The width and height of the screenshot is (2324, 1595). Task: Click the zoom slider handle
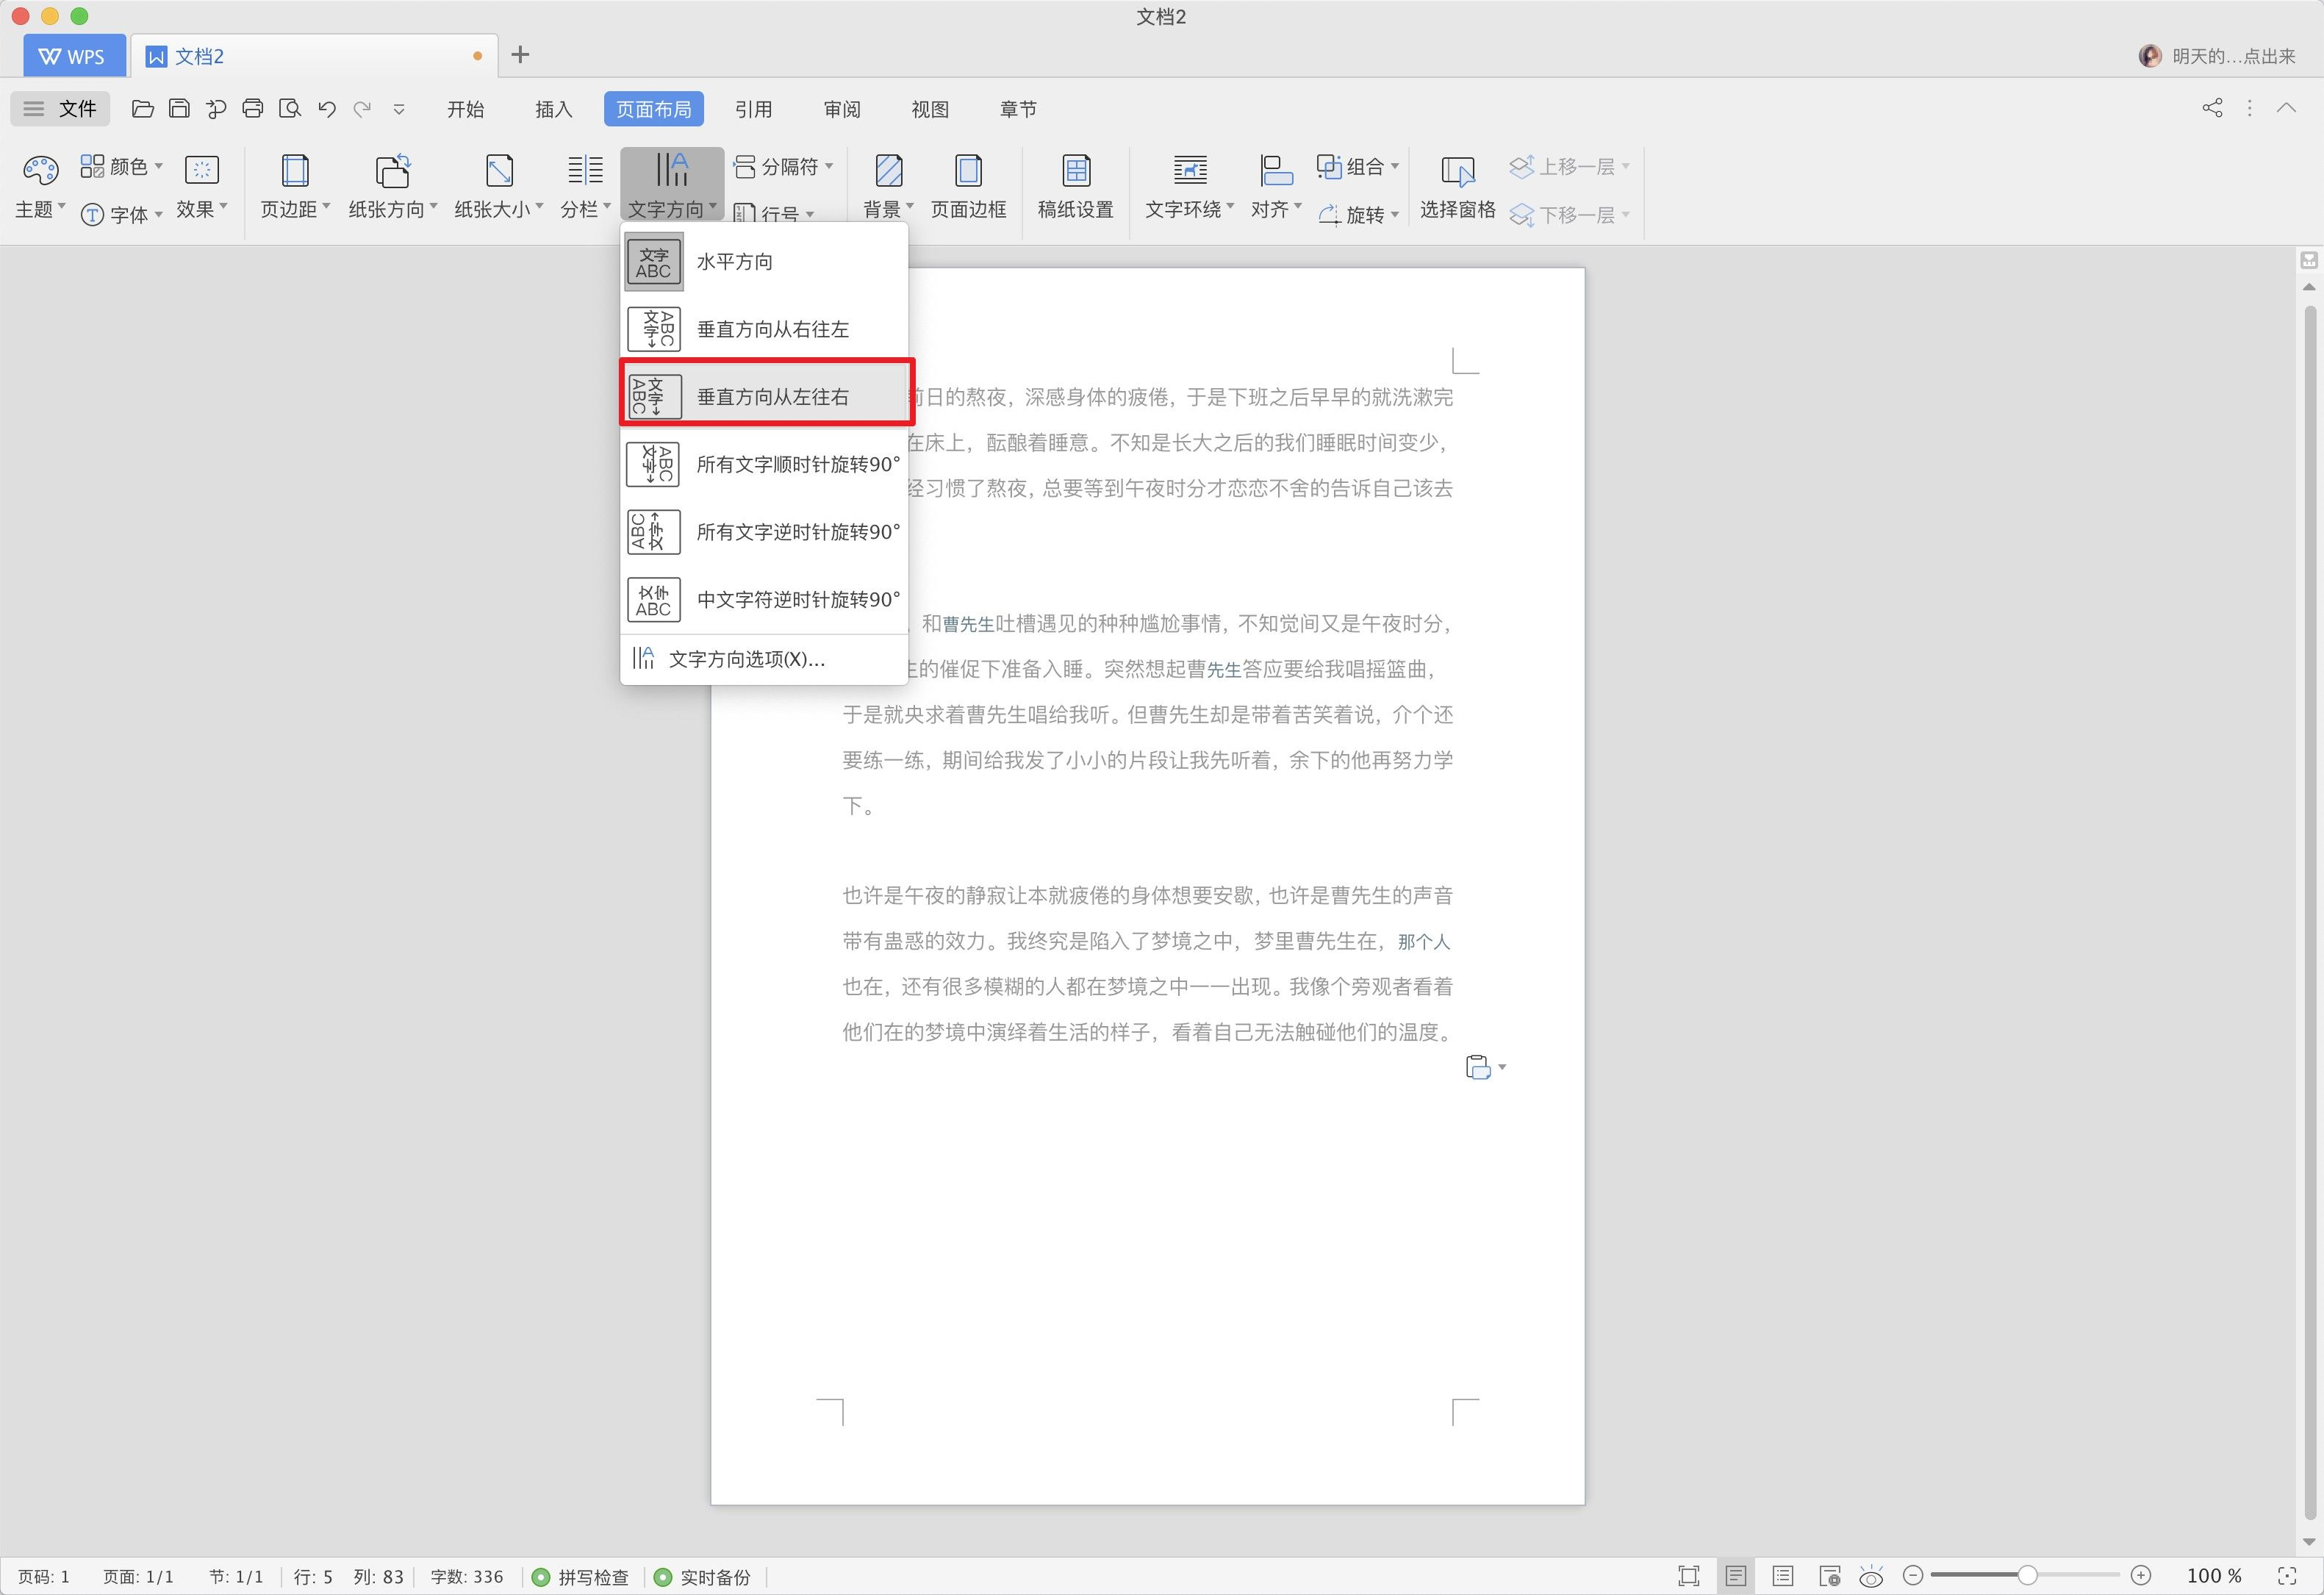[x=2027, y=1576]
